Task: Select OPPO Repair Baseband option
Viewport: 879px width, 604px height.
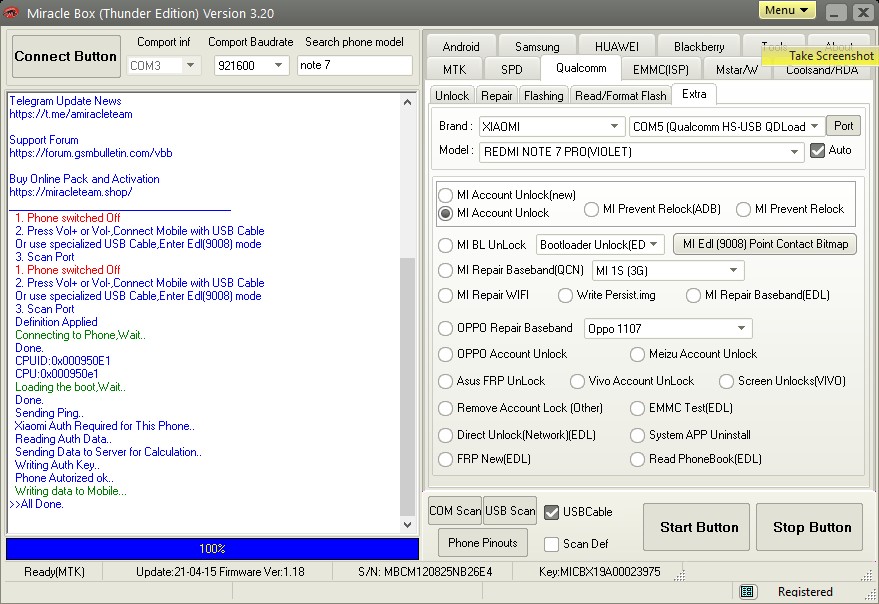Action: tap(445, 328)
